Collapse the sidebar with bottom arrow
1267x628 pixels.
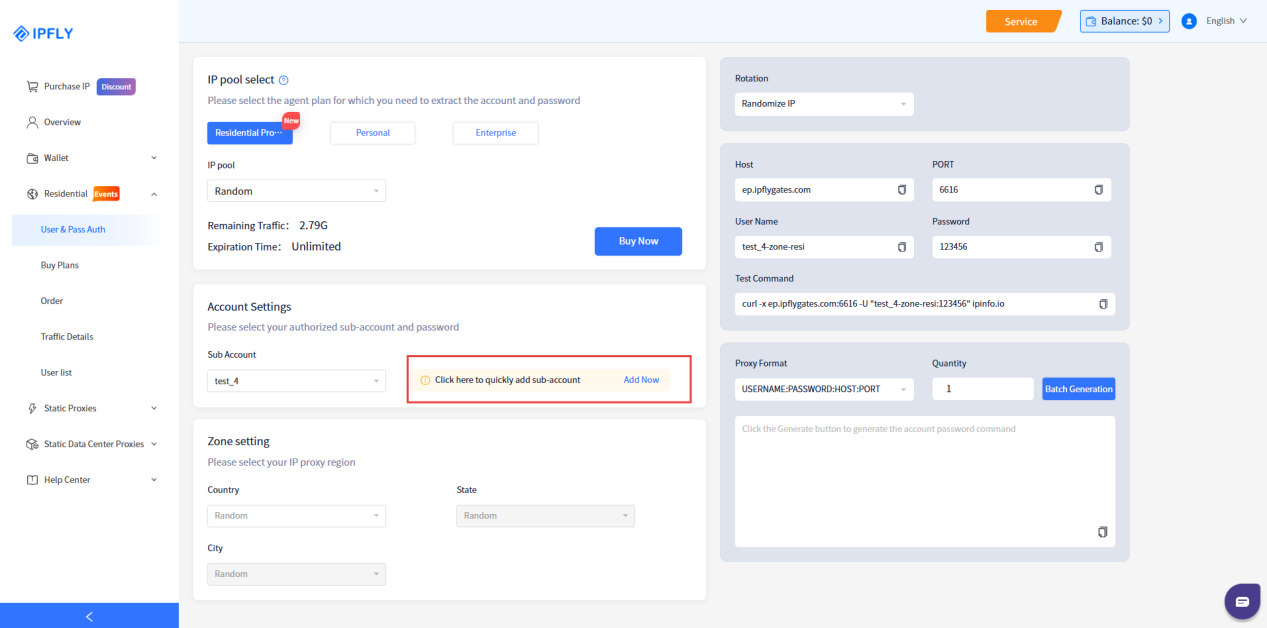pos(89,616)
